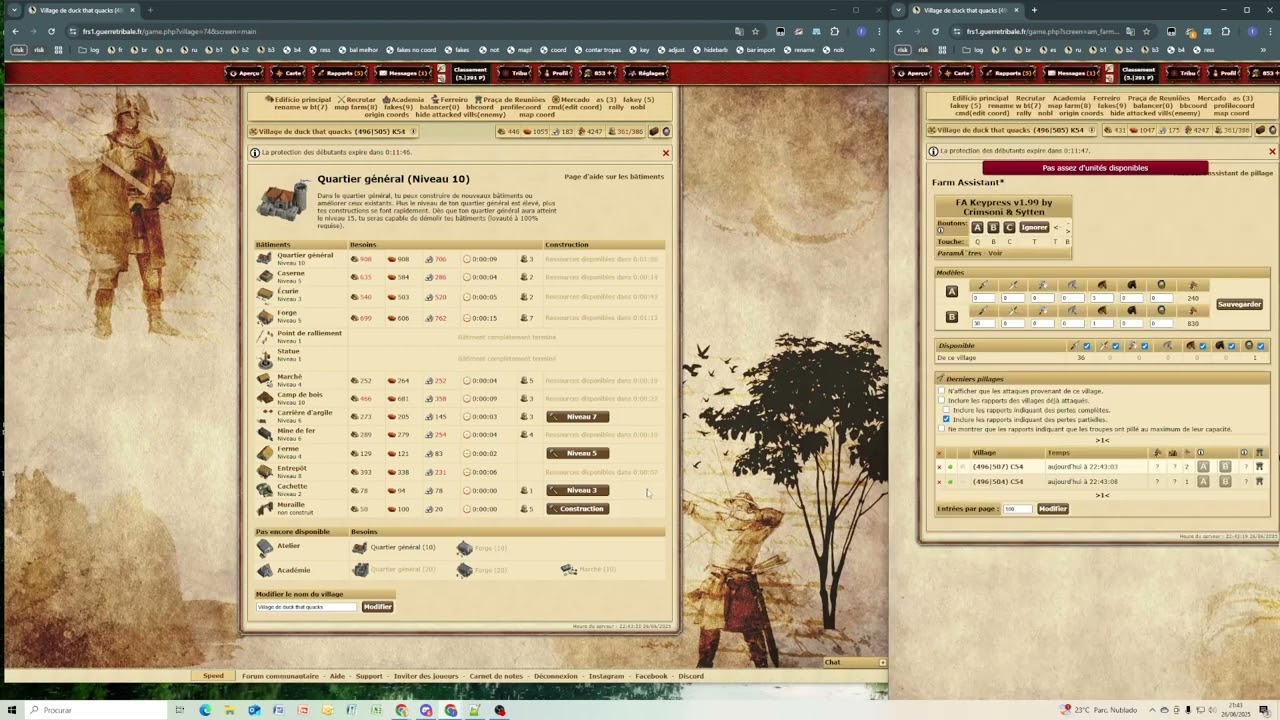Open Edifício principal quickbar link in left window

point(298,99)
